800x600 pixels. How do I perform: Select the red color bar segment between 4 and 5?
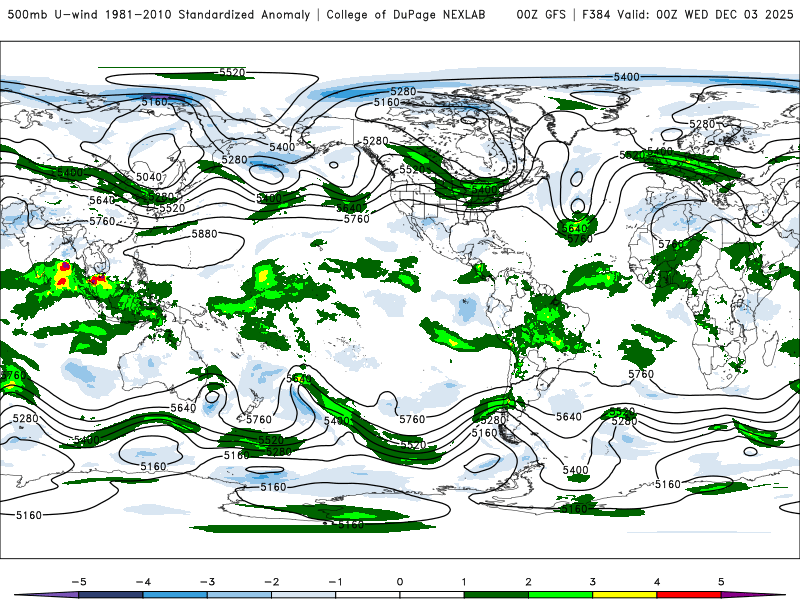point(689,595)
